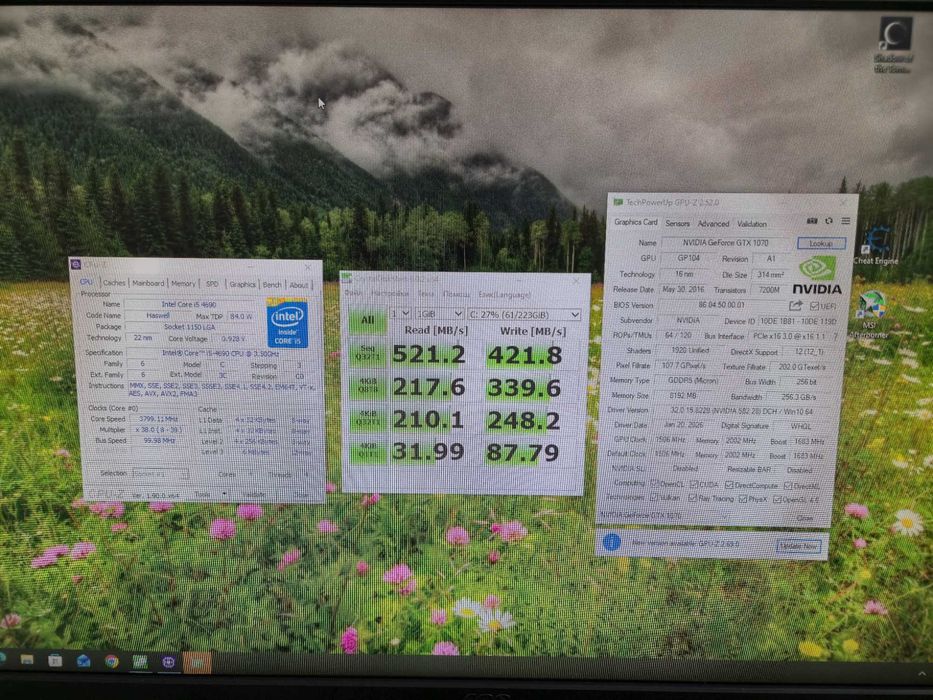933x700 pixels.
Task: Open the test count dropdown showing 1
Action: click(x=400, y=313)
